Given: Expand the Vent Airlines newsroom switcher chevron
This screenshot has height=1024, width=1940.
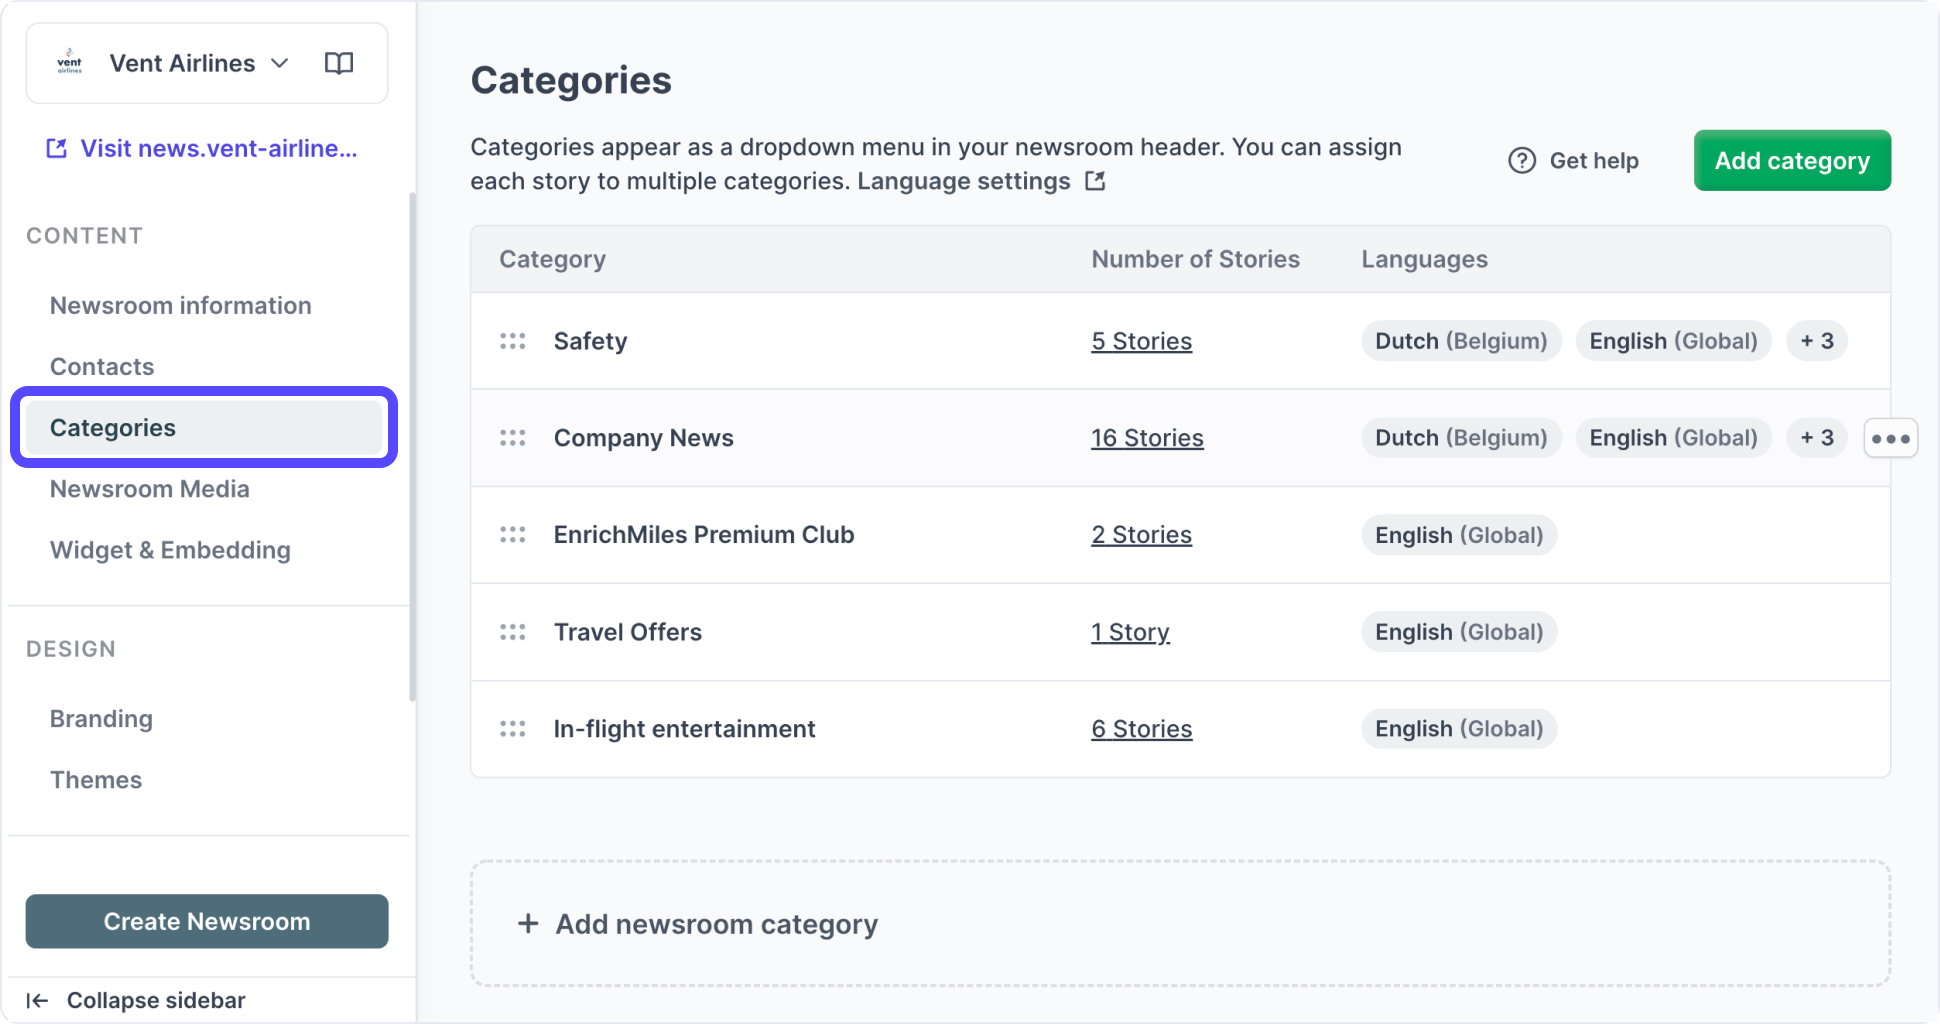Looking at the screenshot, I should pyautogui.click(x=280, y=63).
